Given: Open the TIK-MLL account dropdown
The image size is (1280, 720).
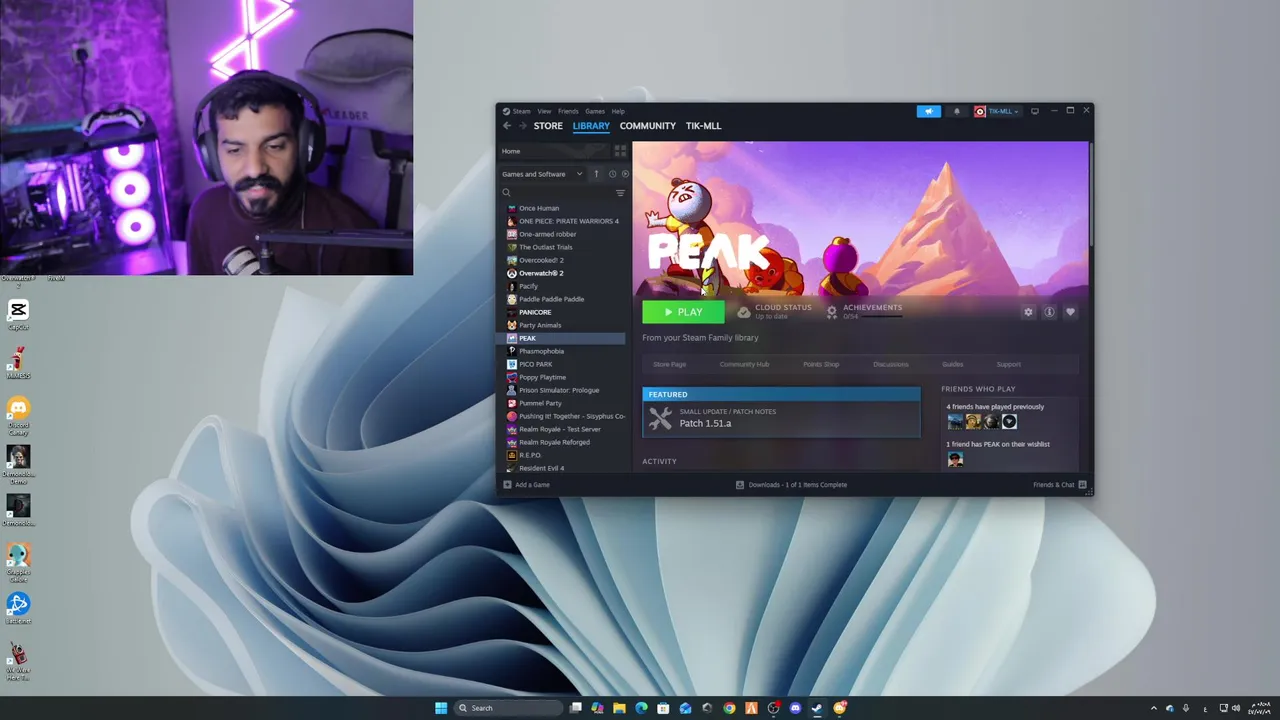Looking at the screenshot, I should pyautogui.click(x=997, y=111).
